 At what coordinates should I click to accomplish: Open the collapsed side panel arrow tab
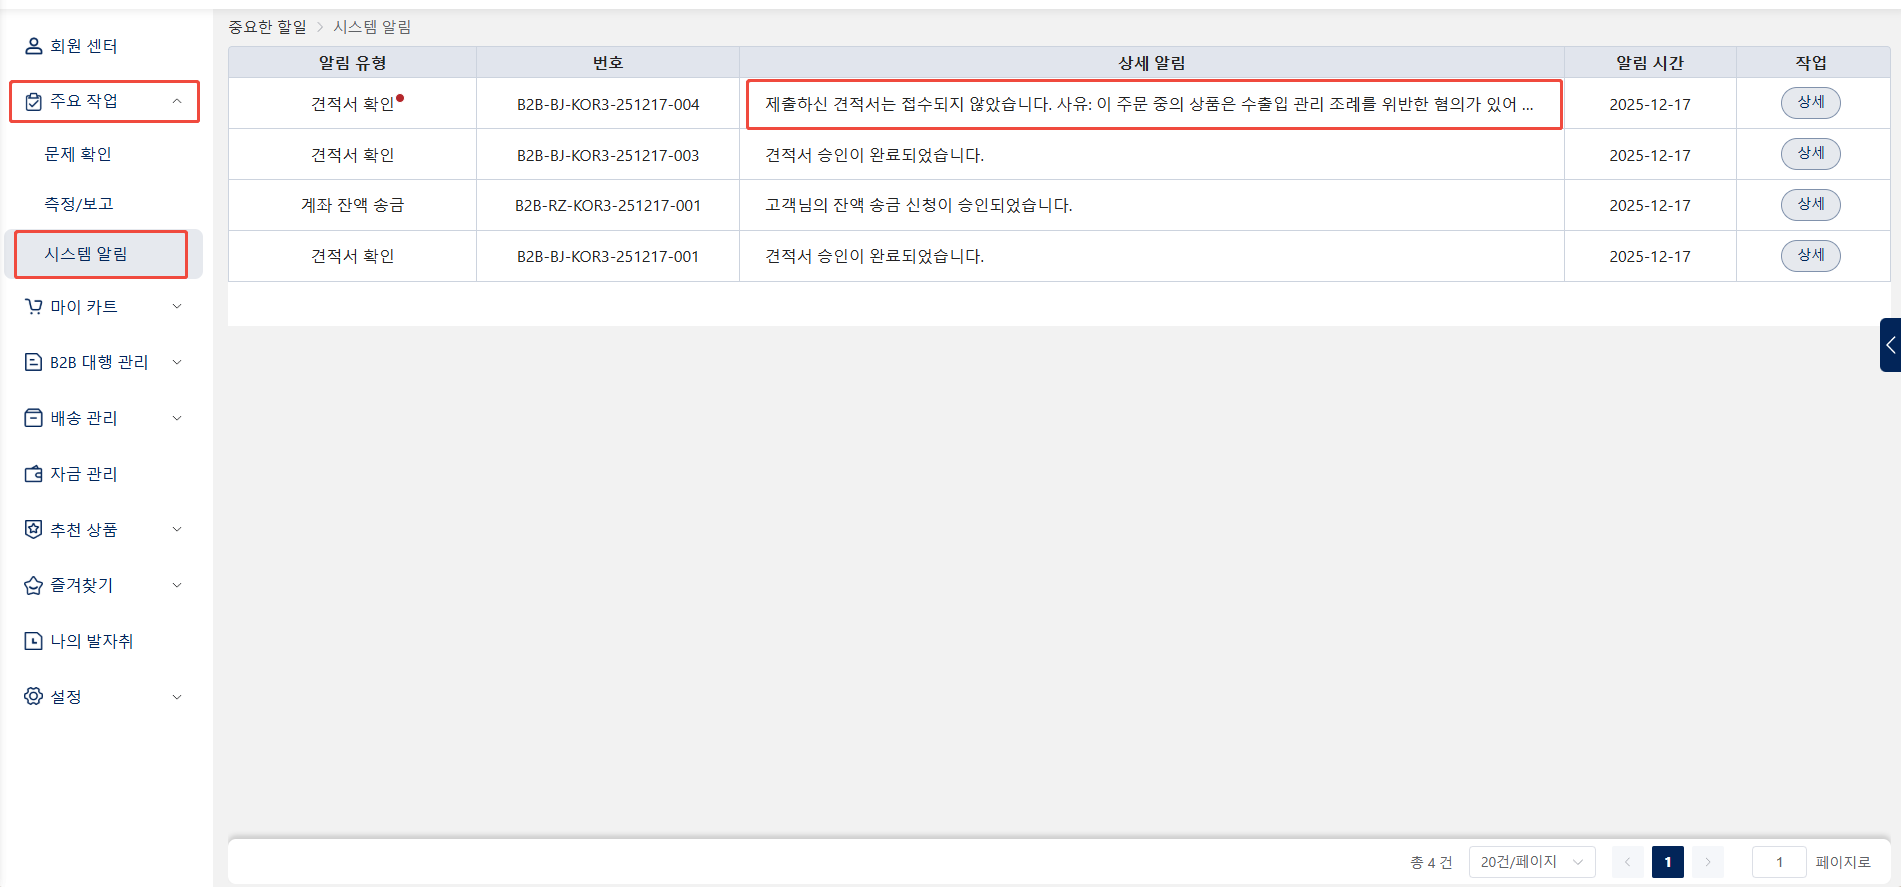tap(1890, 345)
